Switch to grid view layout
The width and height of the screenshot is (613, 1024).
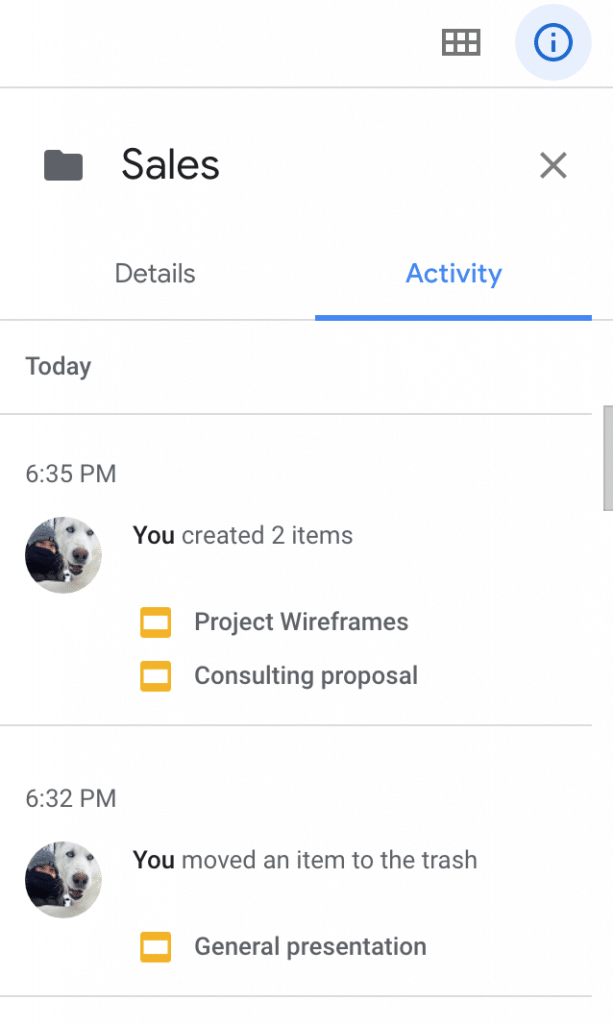pyautogui.click(x=461, y=42)
